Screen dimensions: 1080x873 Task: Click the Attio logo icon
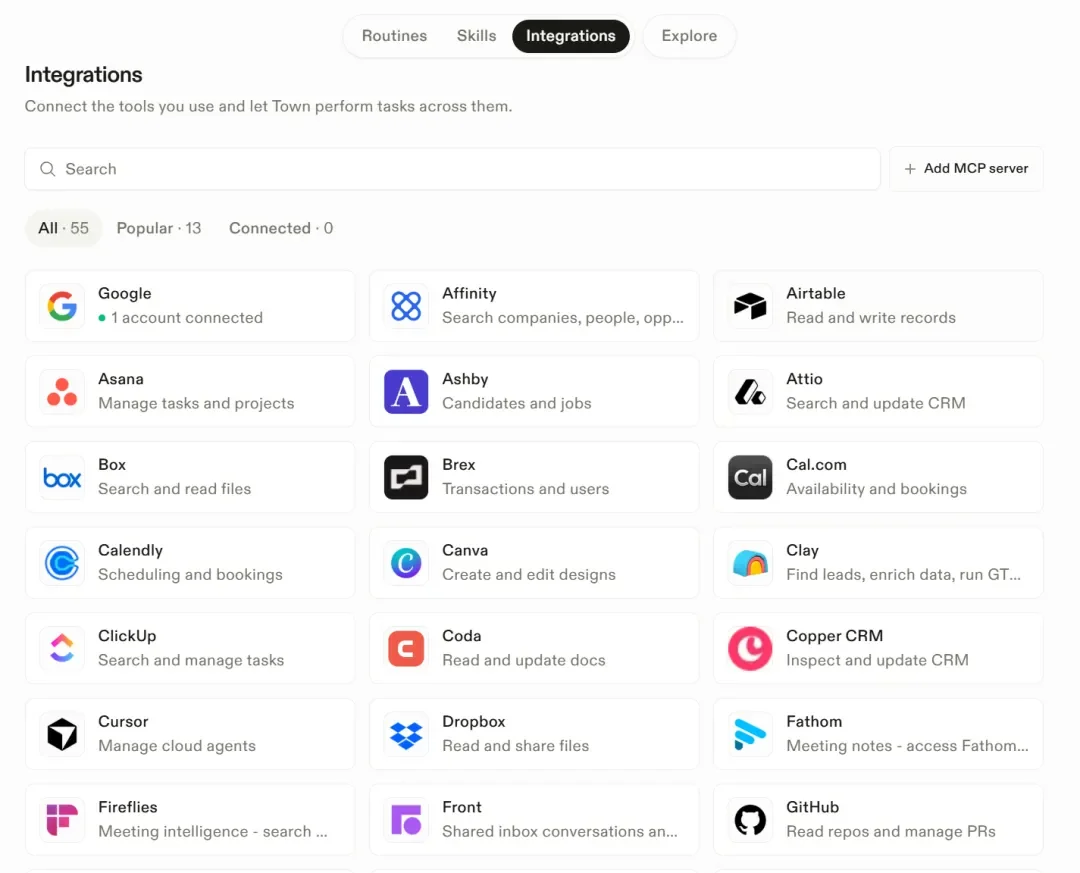[x=750, y=391]
